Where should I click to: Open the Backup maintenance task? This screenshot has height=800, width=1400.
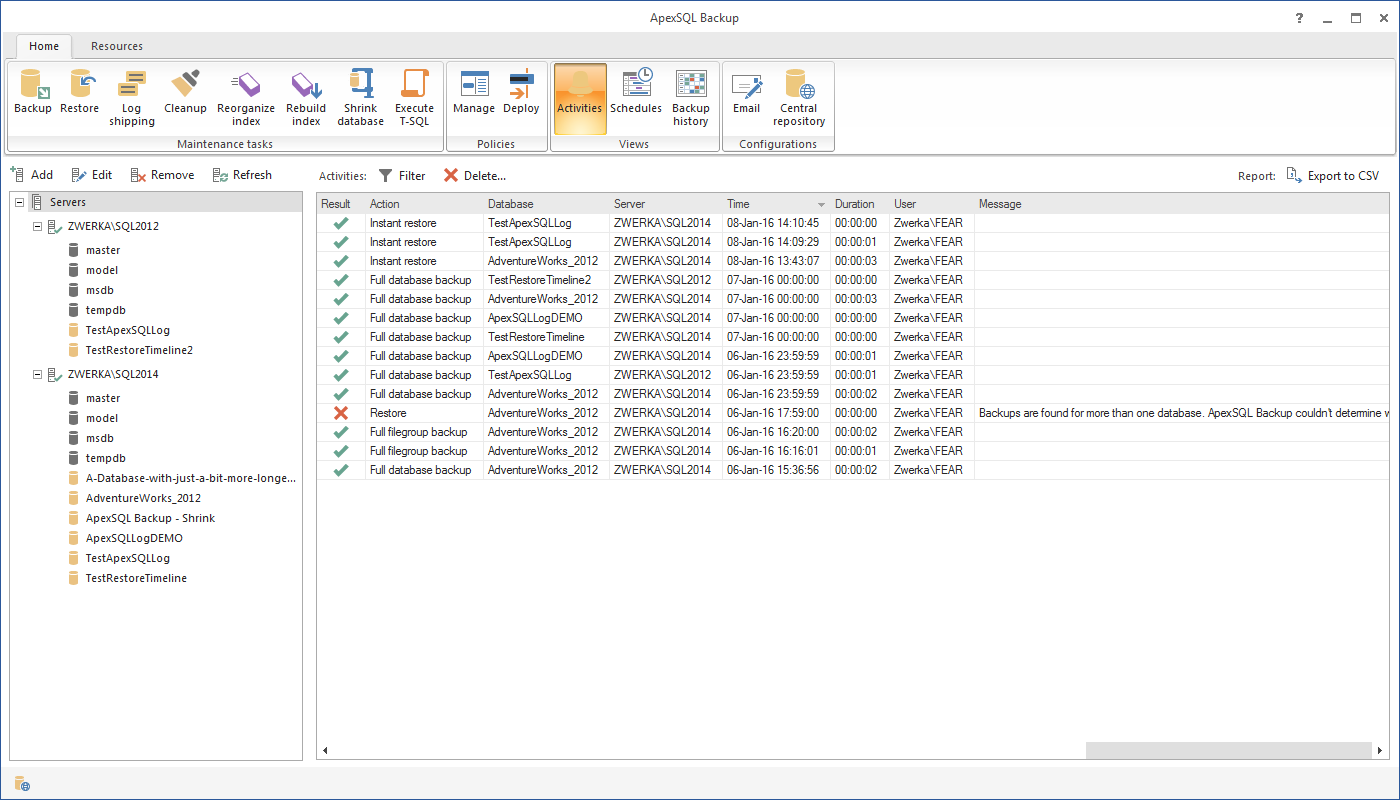(x=33, y=93)
